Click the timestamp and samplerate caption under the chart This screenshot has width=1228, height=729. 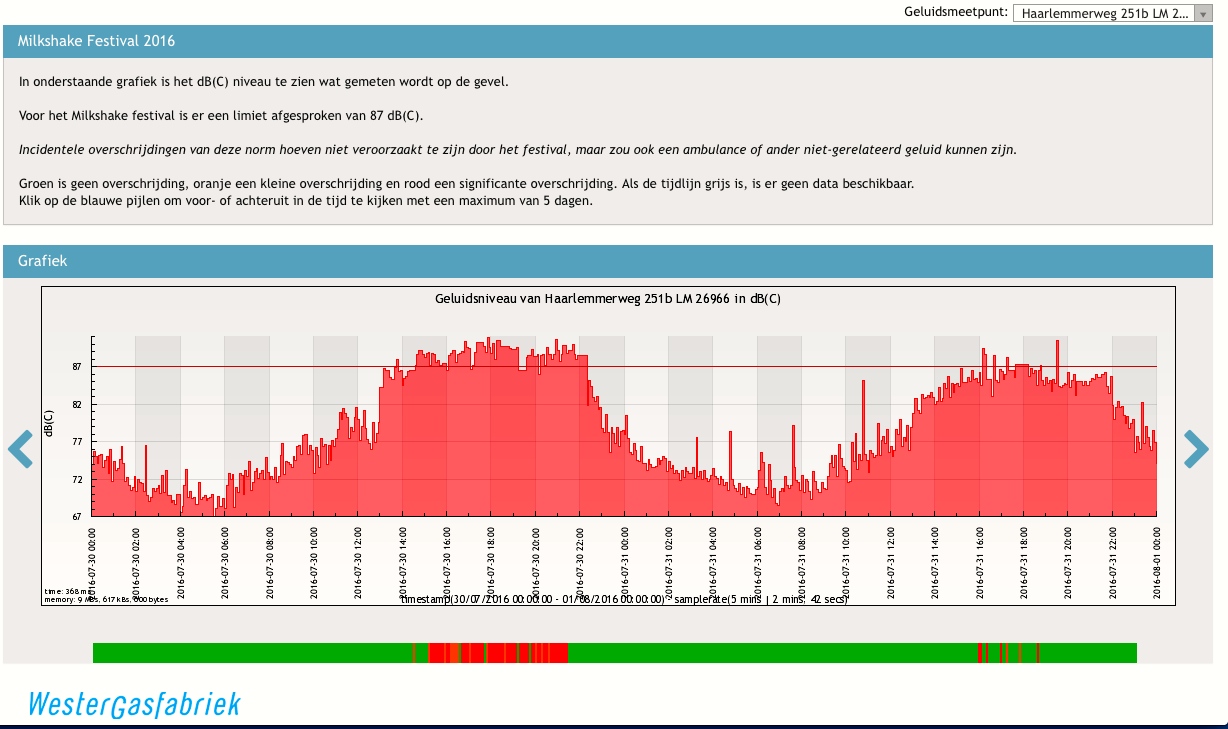pyautogui.click(x=624, y=599)
